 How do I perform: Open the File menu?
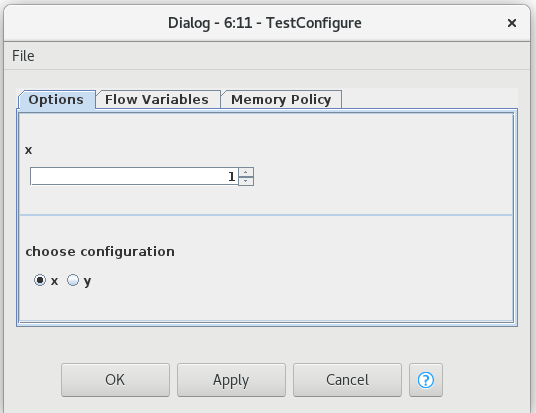pos(23,56)
